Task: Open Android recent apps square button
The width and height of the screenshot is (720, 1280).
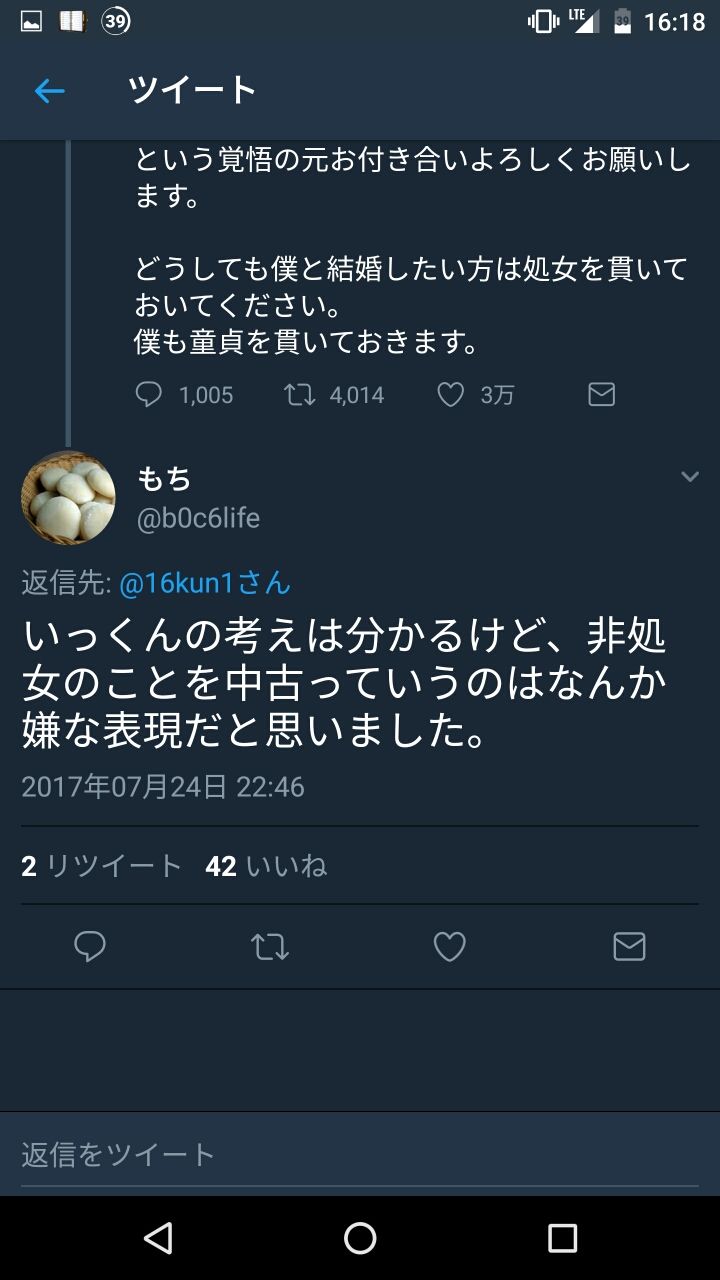Action: (x=562, y=1238)
